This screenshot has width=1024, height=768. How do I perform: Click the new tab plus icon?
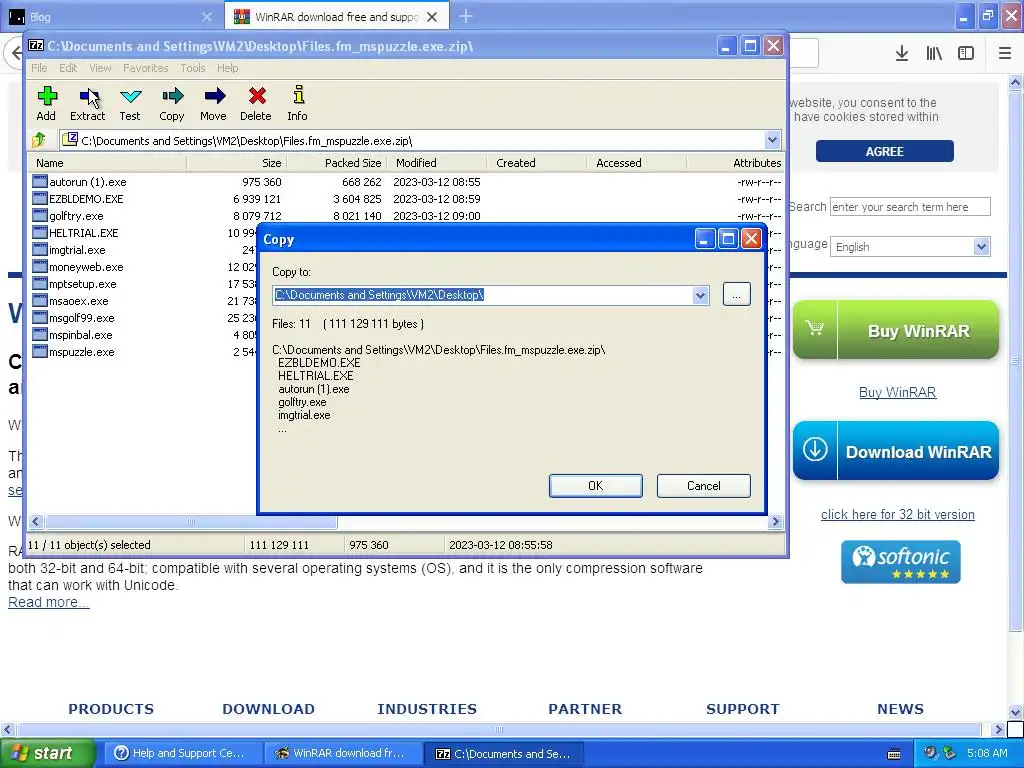466,16
